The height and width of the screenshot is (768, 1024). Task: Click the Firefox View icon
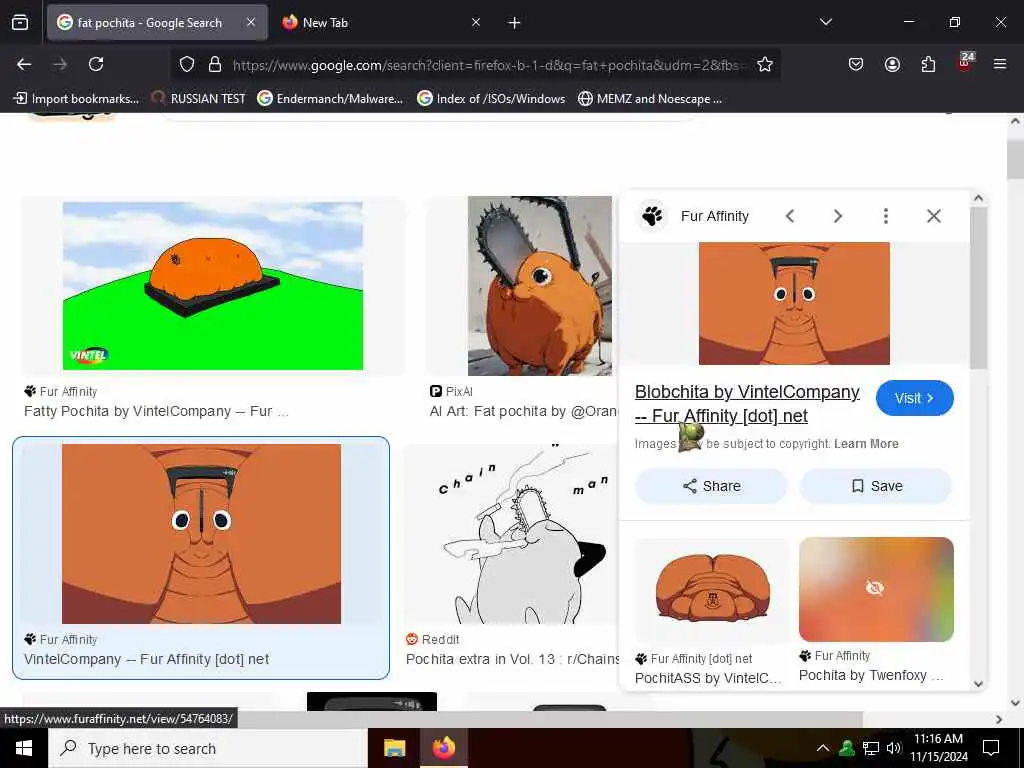click(x=20, y=23)
